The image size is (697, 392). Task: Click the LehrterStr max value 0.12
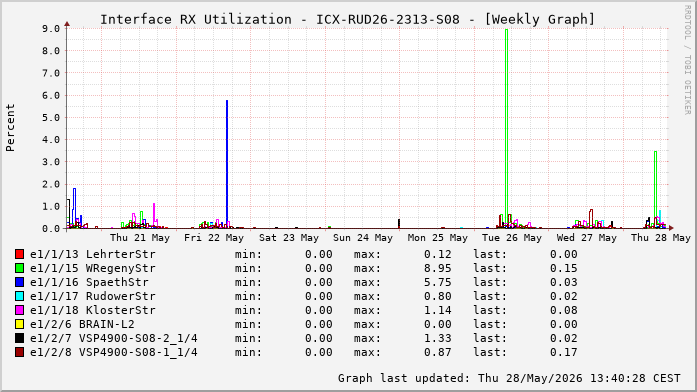437,254
